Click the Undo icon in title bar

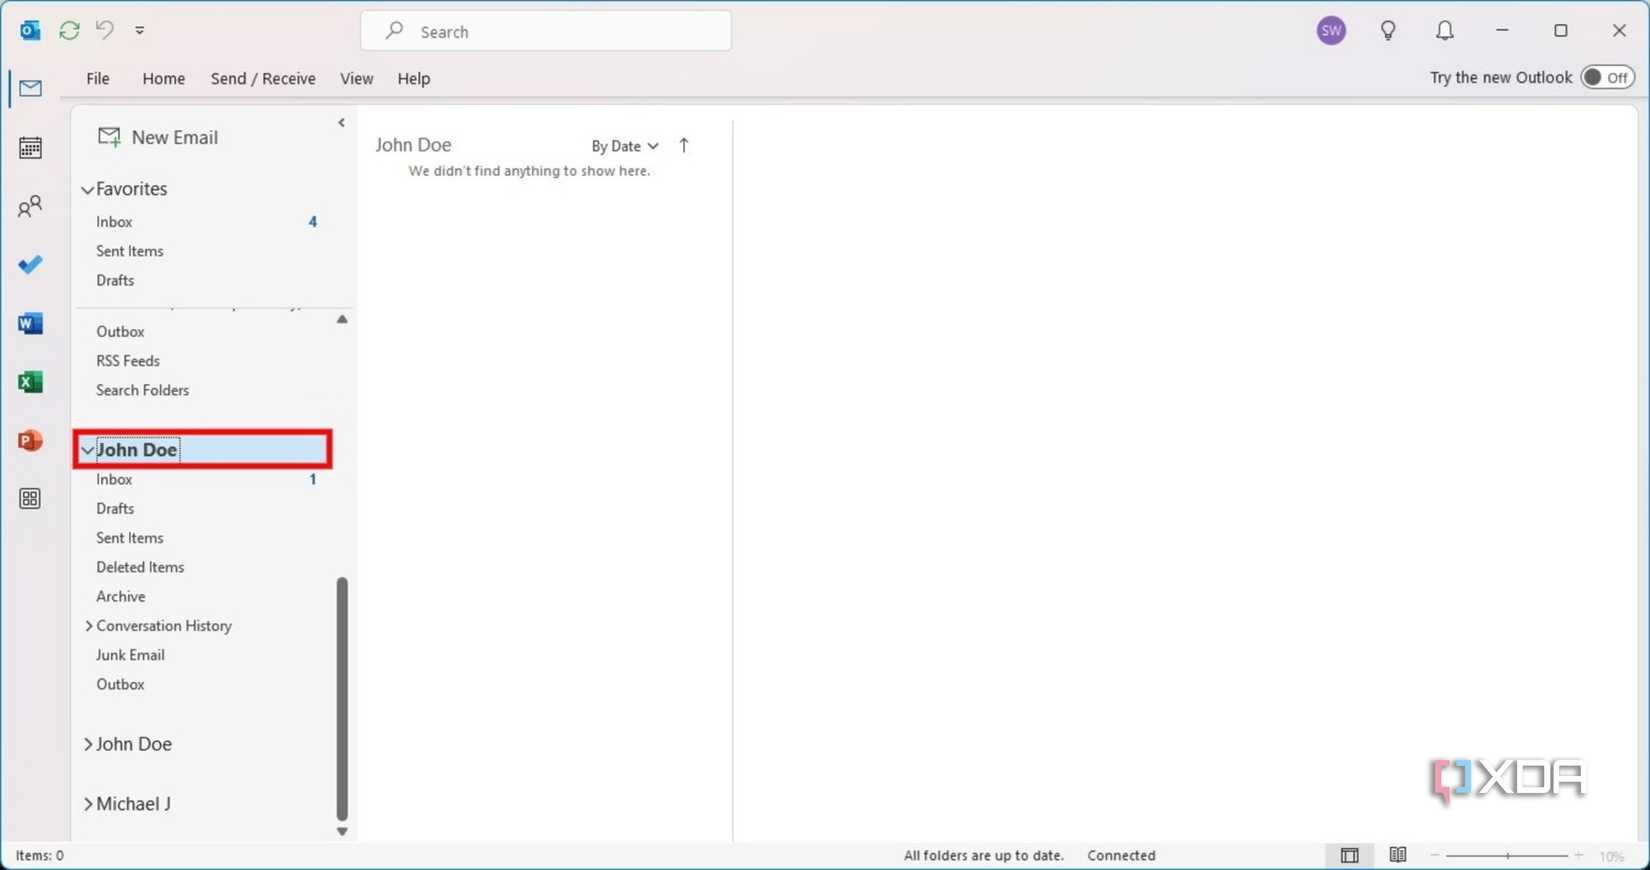105,30
